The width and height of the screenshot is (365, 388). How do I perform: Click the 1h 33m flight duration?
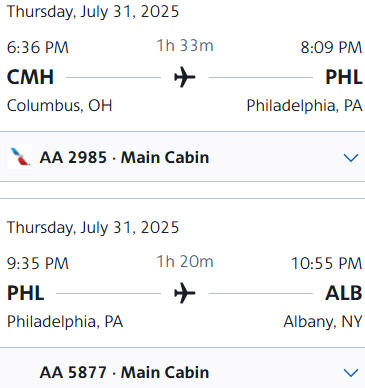click(x=185, y=45)
